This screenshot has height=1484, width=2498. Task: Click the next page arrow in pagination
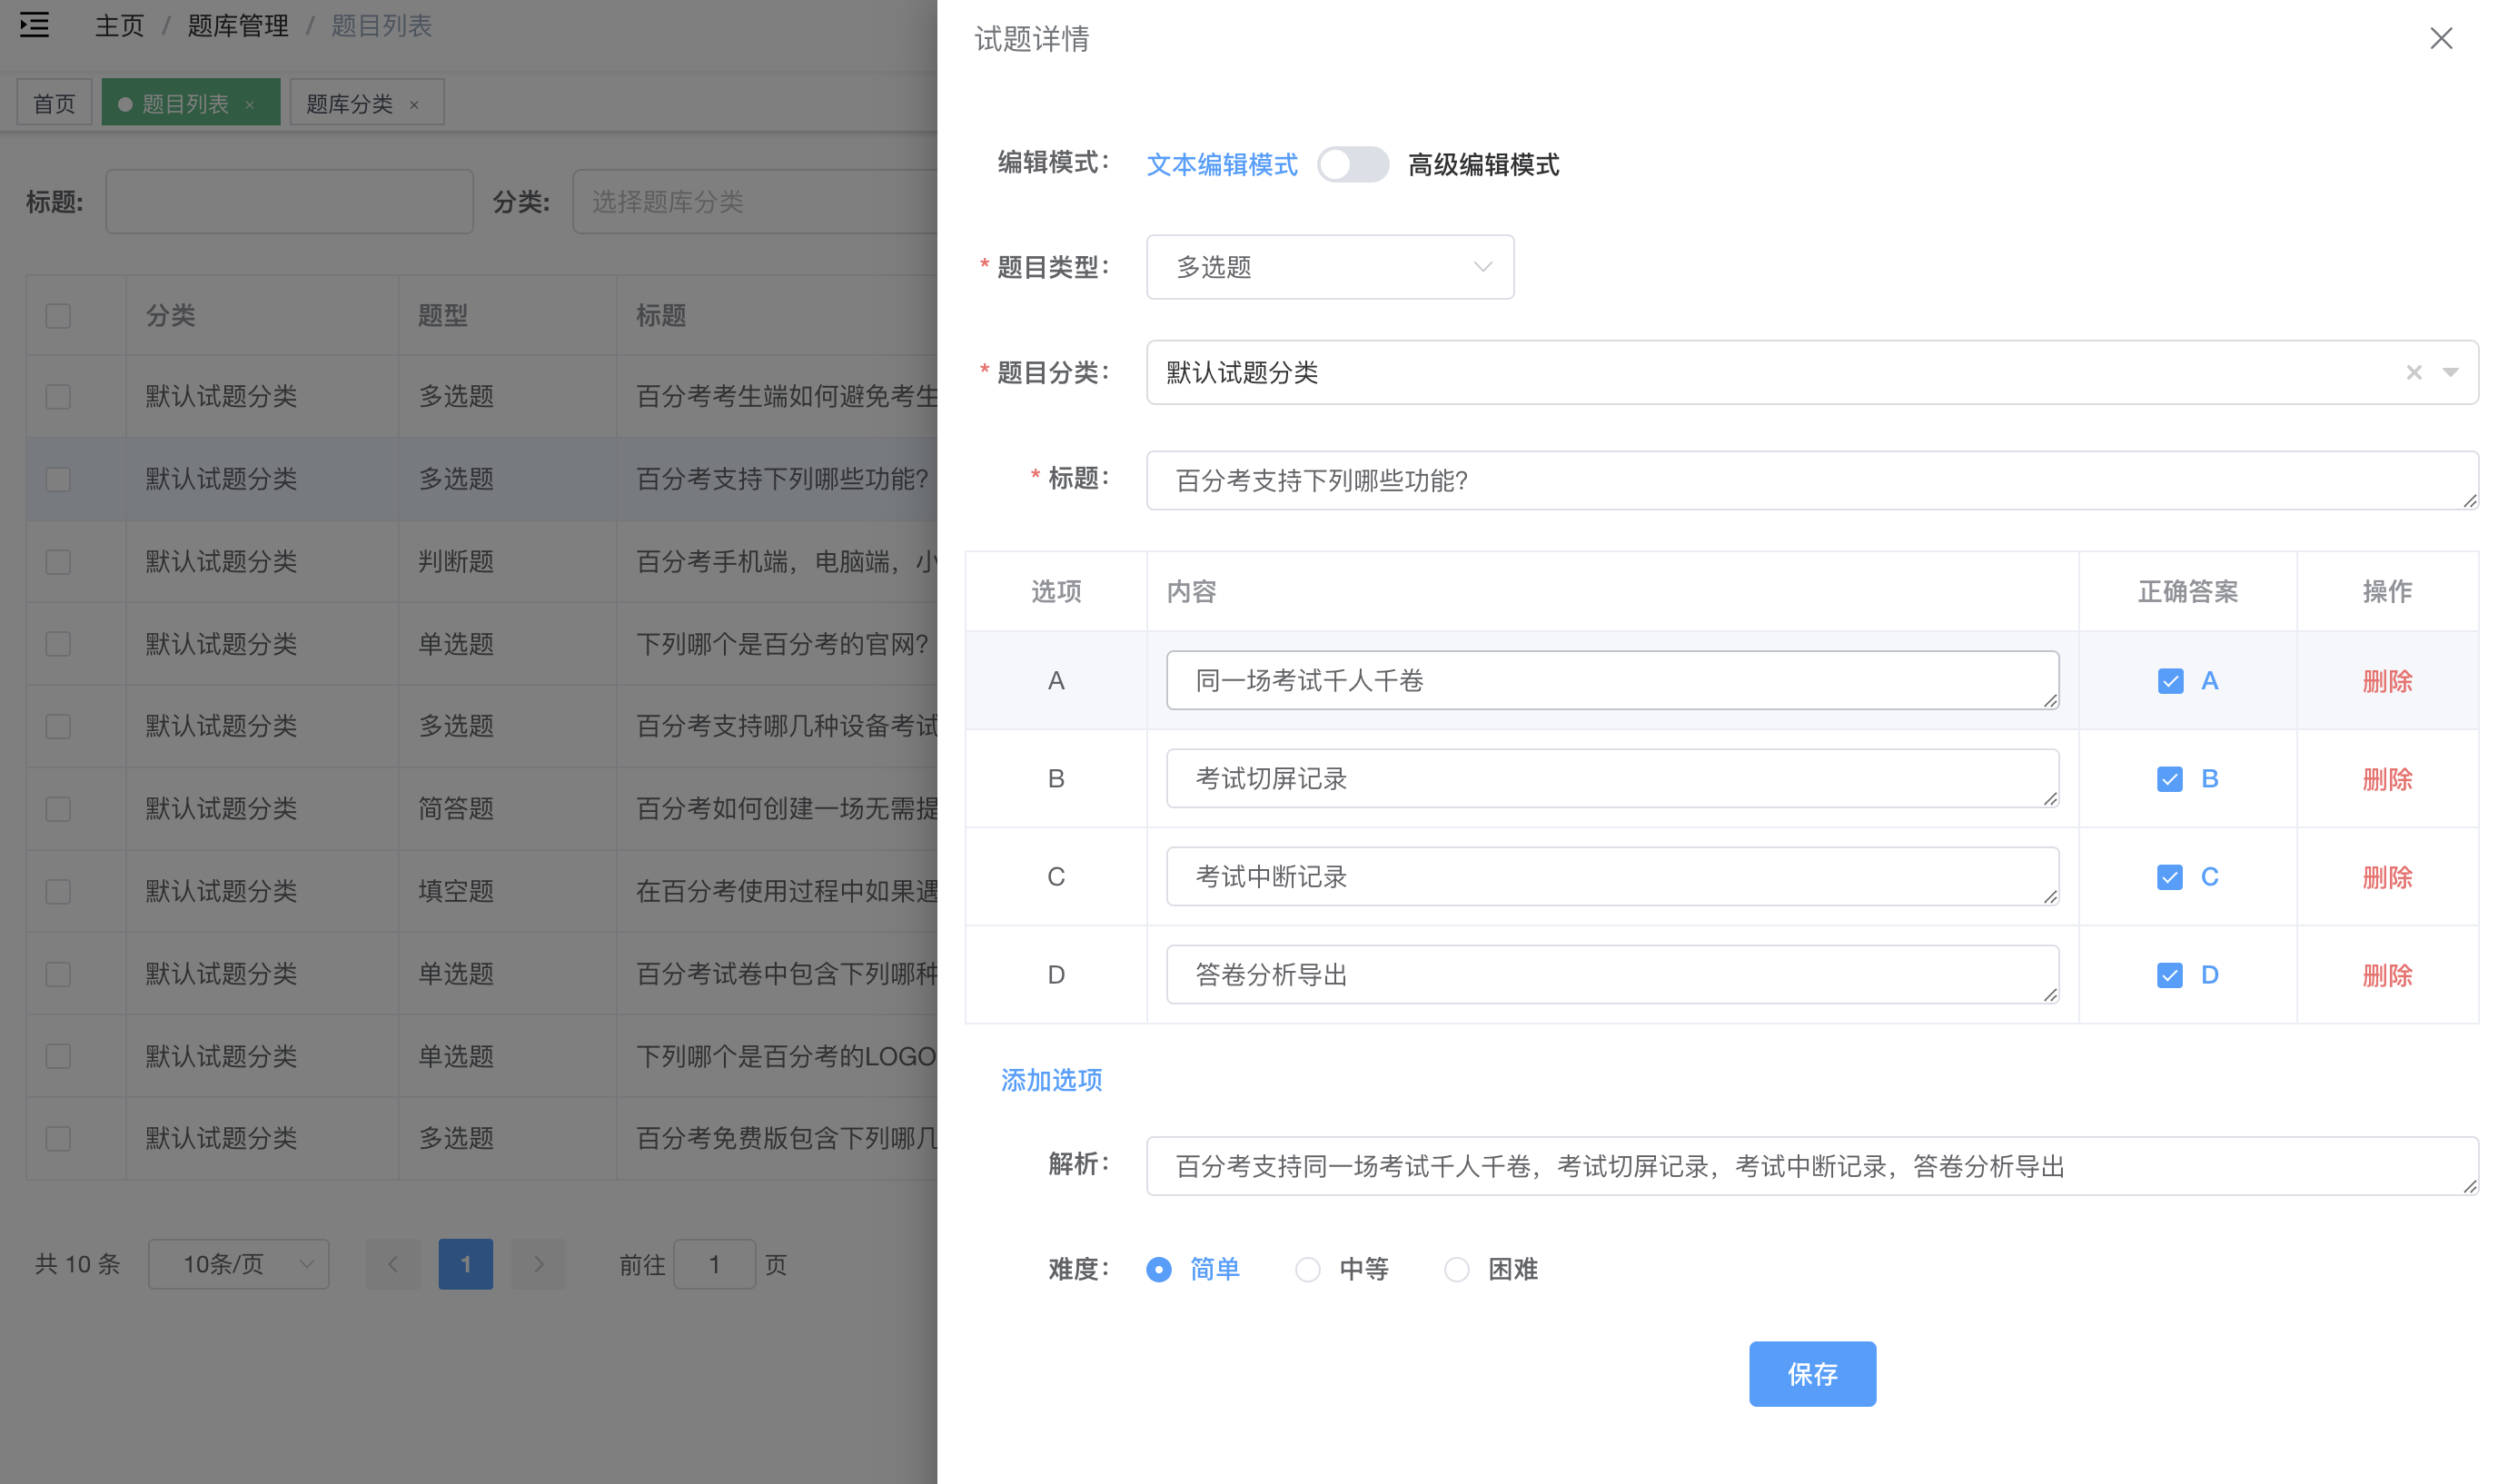click(538, 1264)
